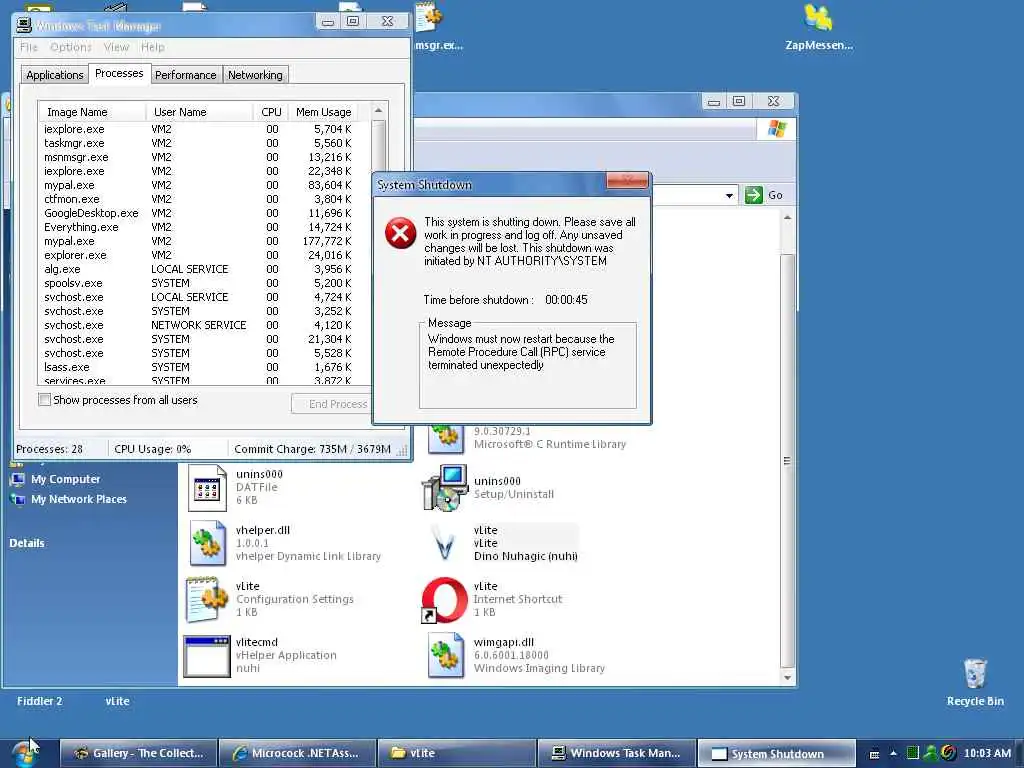Click the green Go arrow in vLite folder window
Screen dimensions: 1024x768
[x=754, y=195]
